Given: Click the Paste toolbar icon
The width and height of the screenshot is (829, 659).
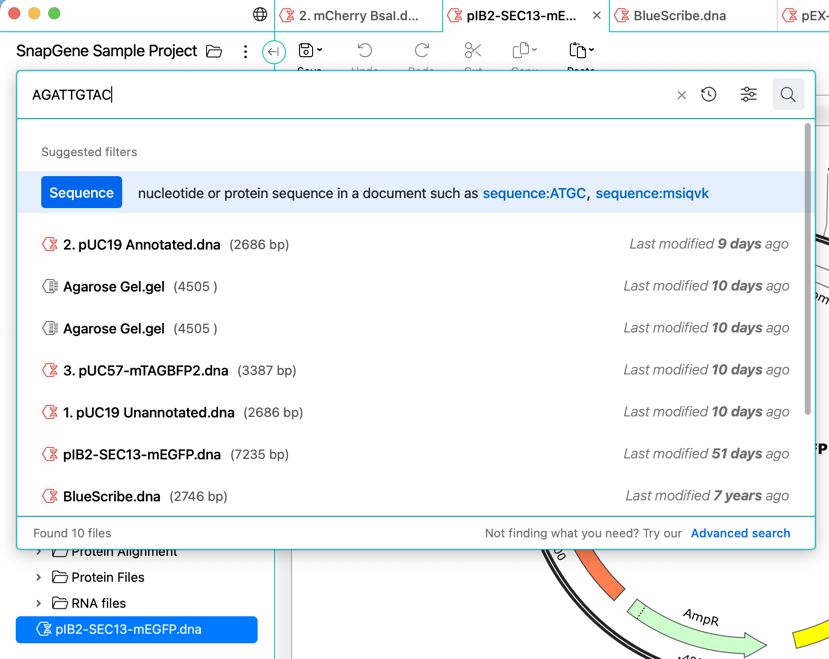Looking at the screenshot, I should click(x=577, y=50).
